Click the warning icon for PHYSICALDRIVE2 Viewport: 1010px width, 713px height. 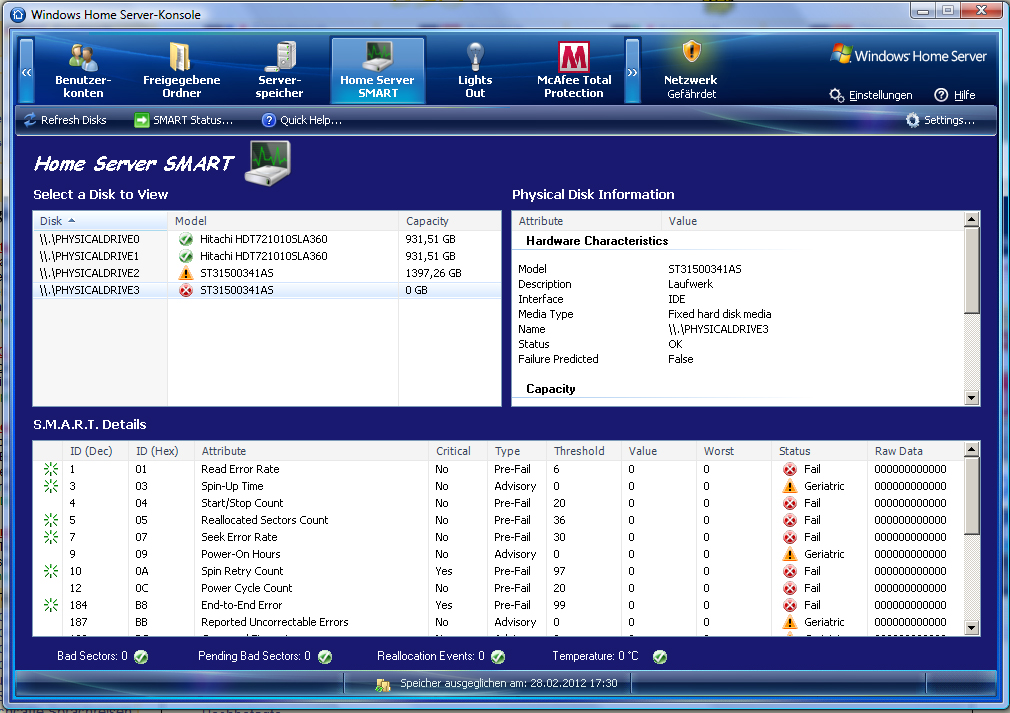pyautogui.click(x=186, y=273)
